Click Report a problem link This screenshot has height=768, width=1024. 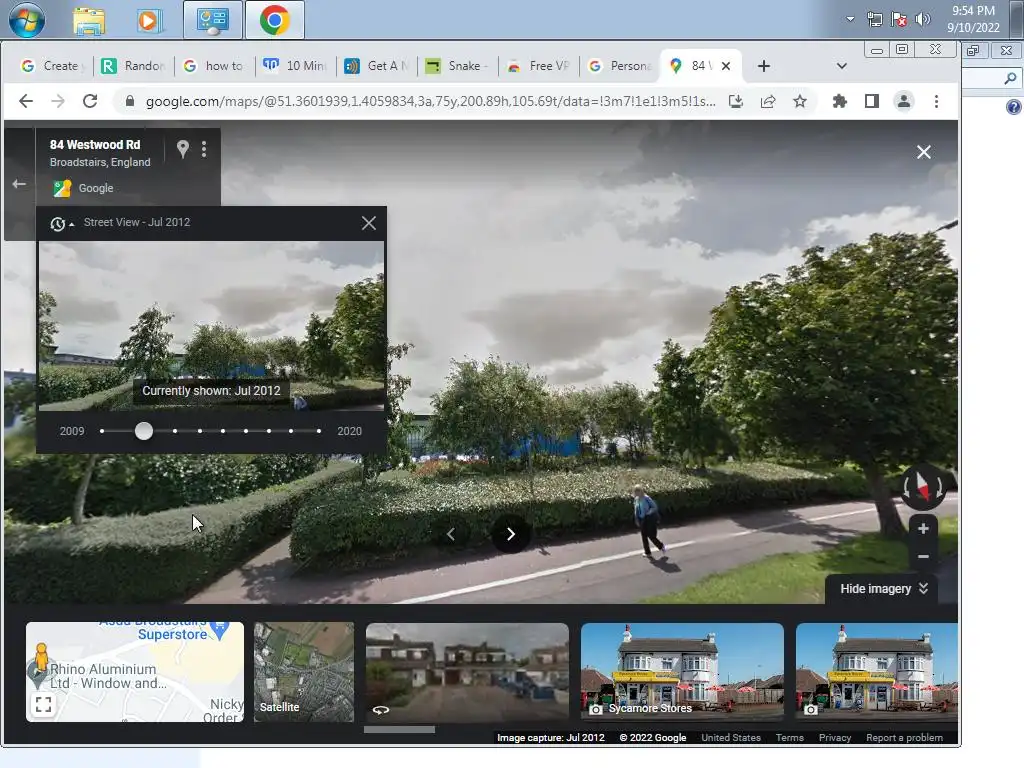click(x=904, y=738)
